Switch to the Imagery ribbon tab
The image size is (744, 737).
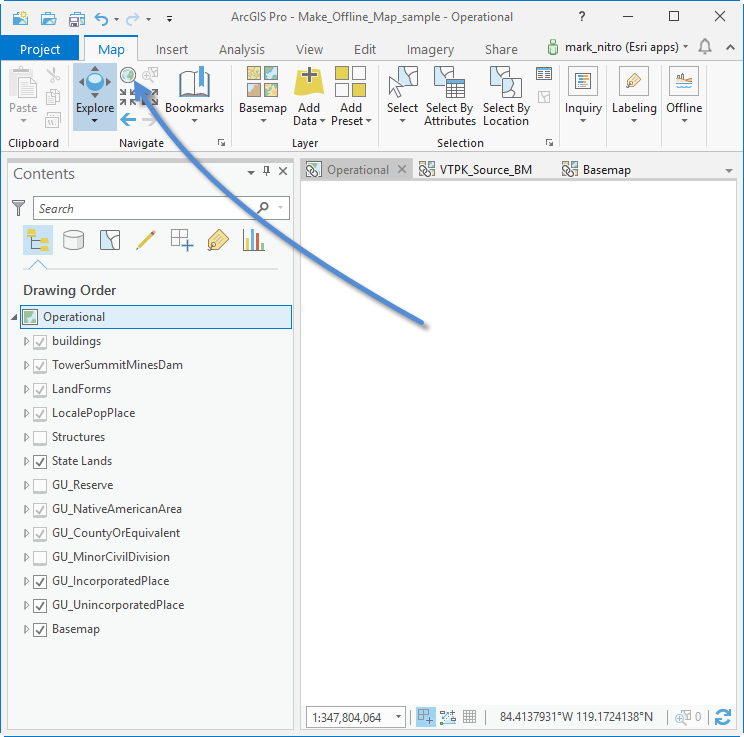(x=430, y=49)
